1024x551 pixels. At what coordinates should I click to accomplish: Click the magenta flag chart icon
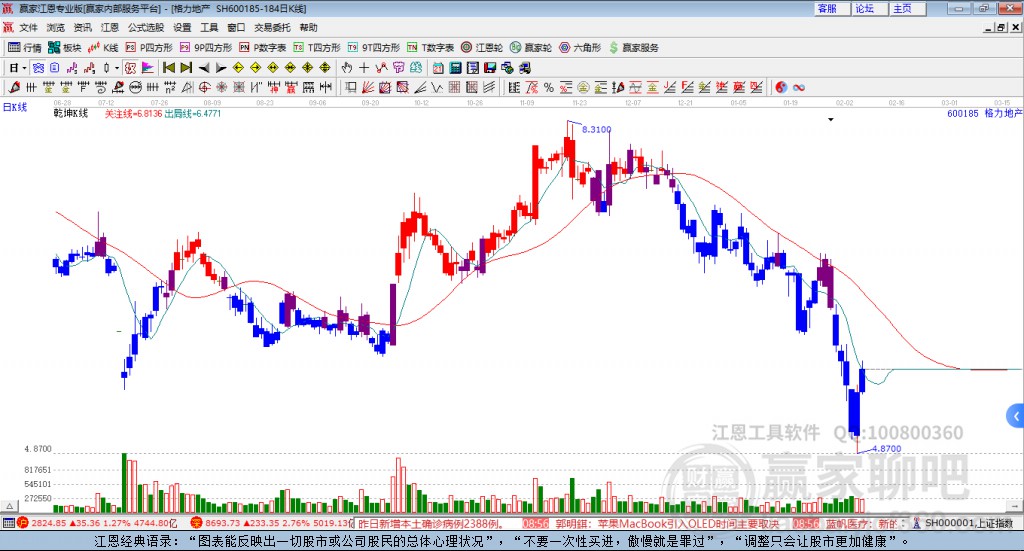tap(148, 68)
